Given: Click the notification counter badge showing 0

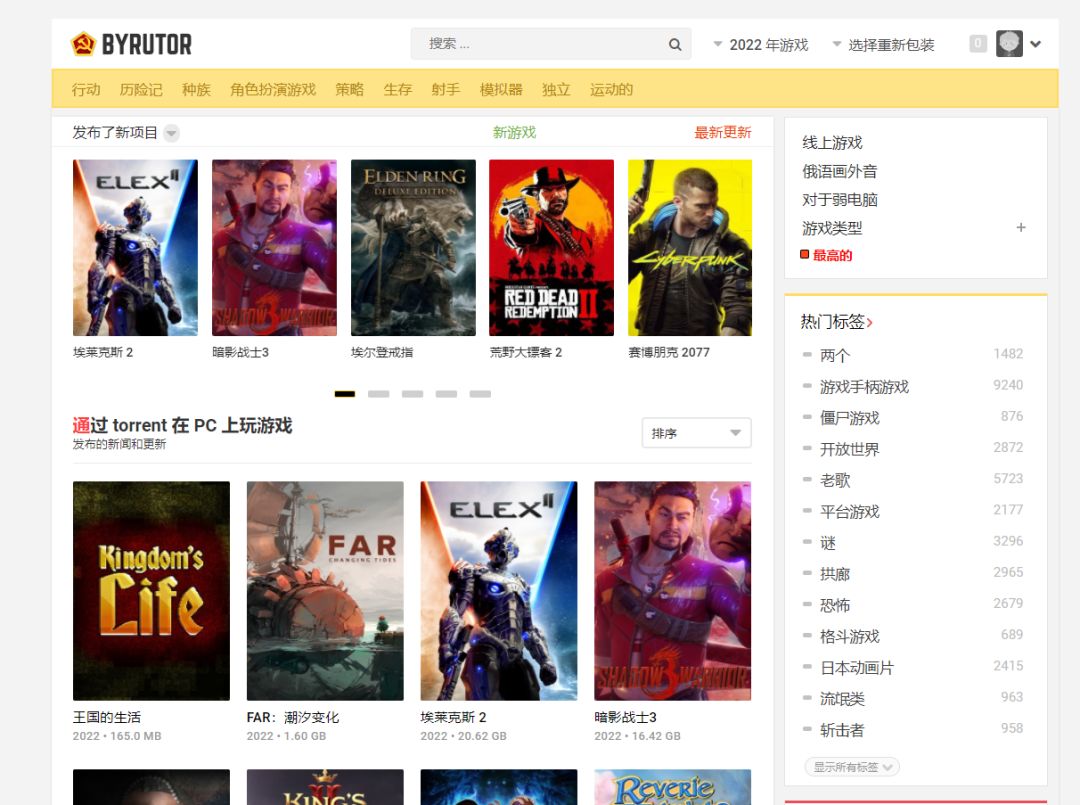Looking at the screenshot, I should tap(978, 43).
